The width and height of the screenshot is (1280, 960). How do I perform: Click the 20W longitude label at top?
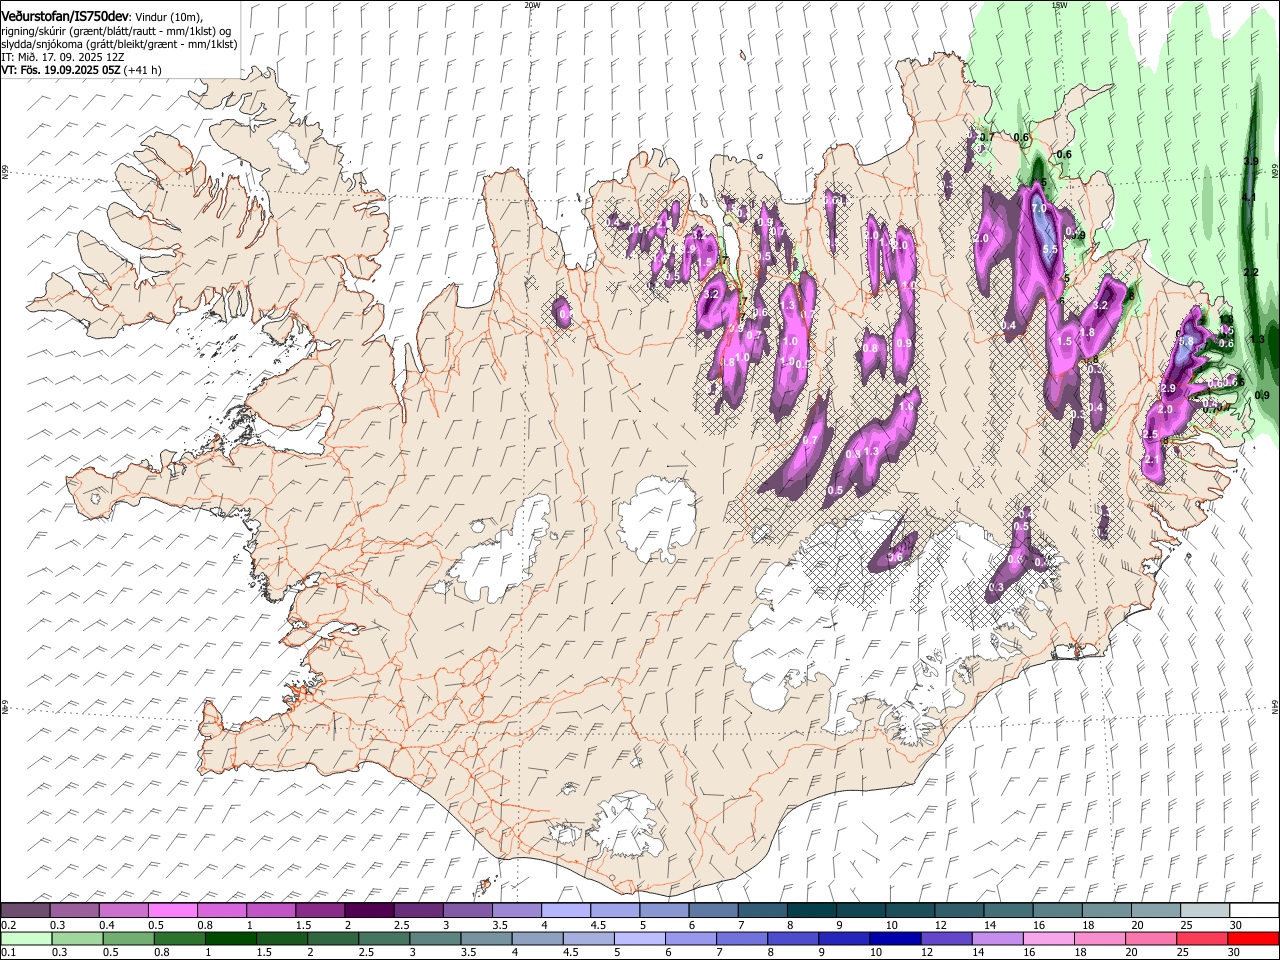tap(532, 5)
